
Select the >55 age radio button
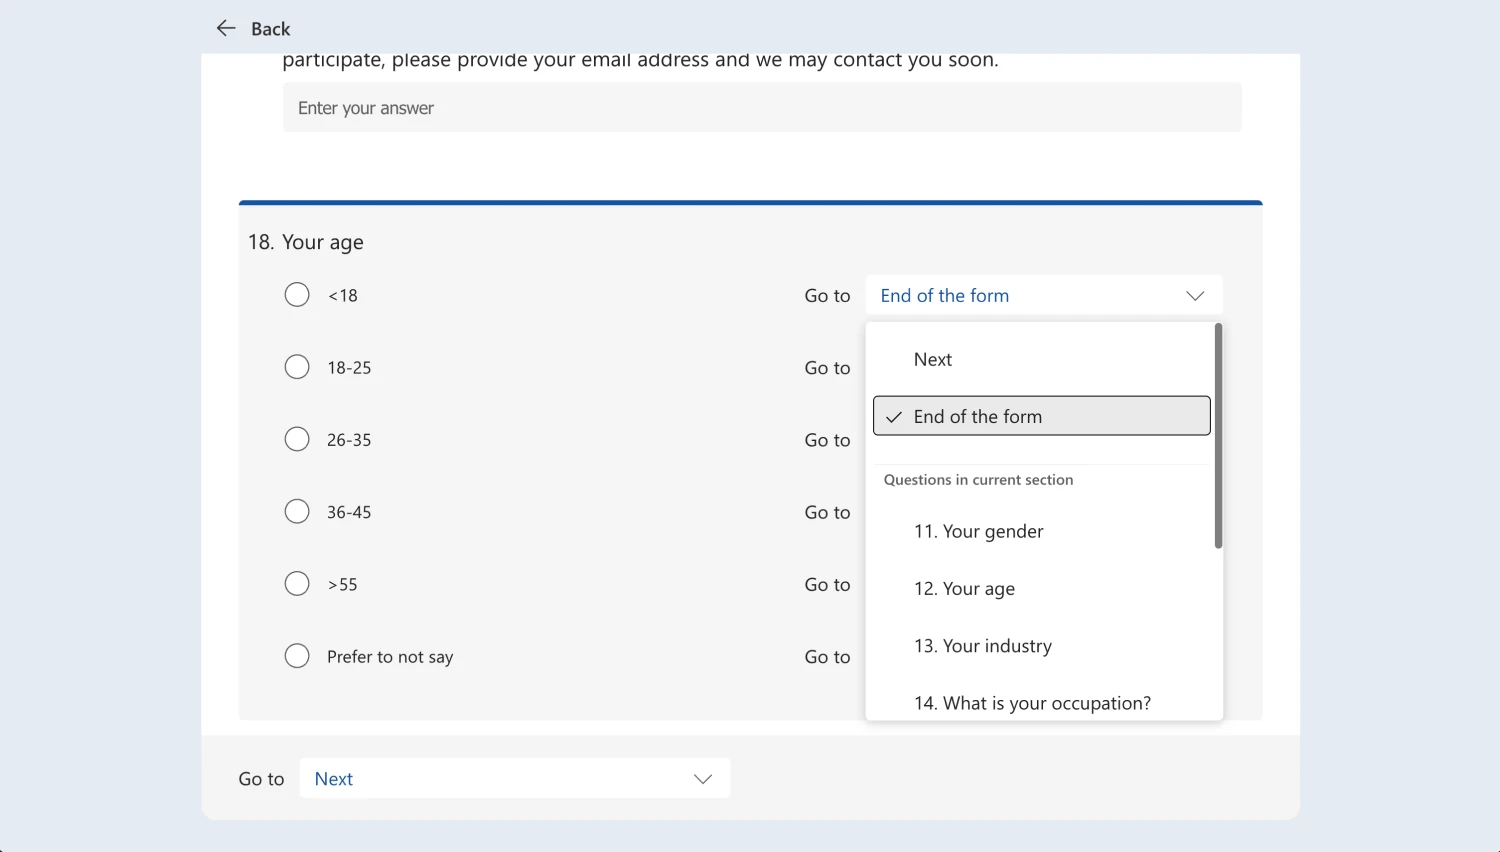tap(297, 584)
